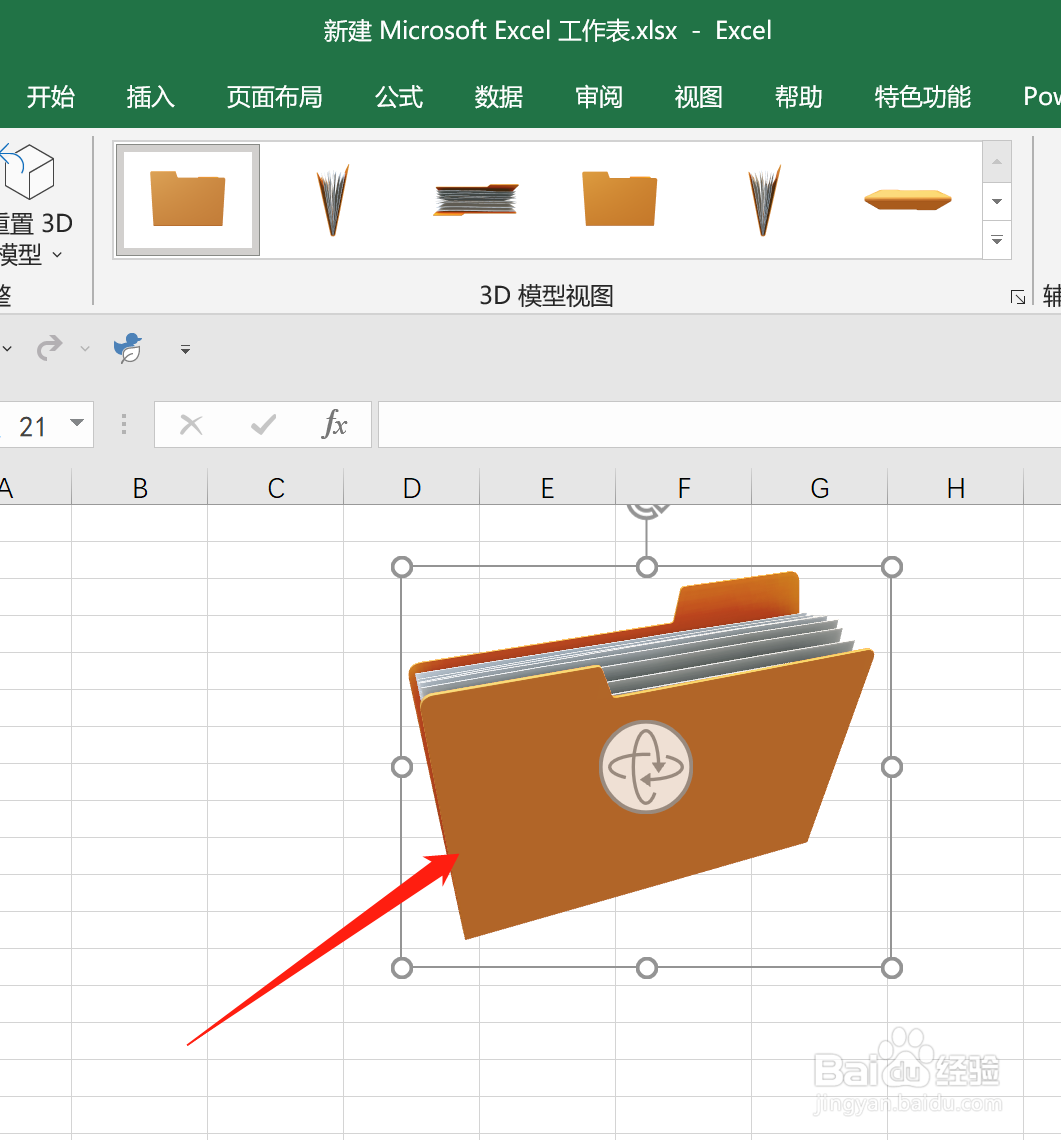Viewport: 1061px width, 1140px height.
Task: Select the top-down flat folder view thumbnail
Action: (x=908, y=199)
